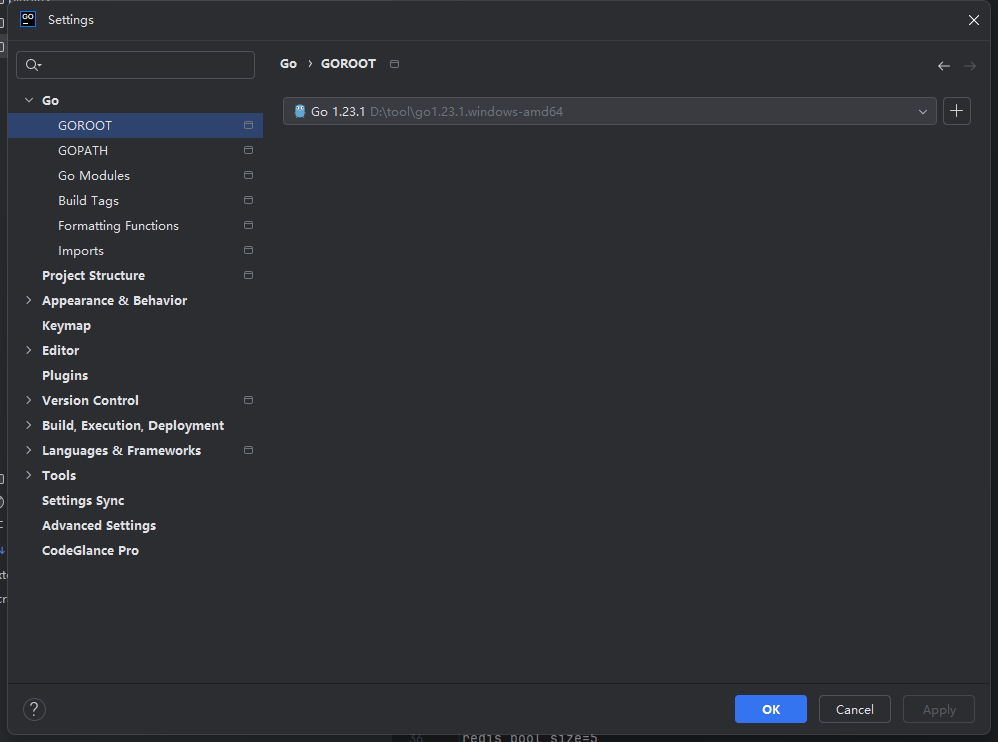Click project-level icon beside Go Modules

click(x=248, y=175)
